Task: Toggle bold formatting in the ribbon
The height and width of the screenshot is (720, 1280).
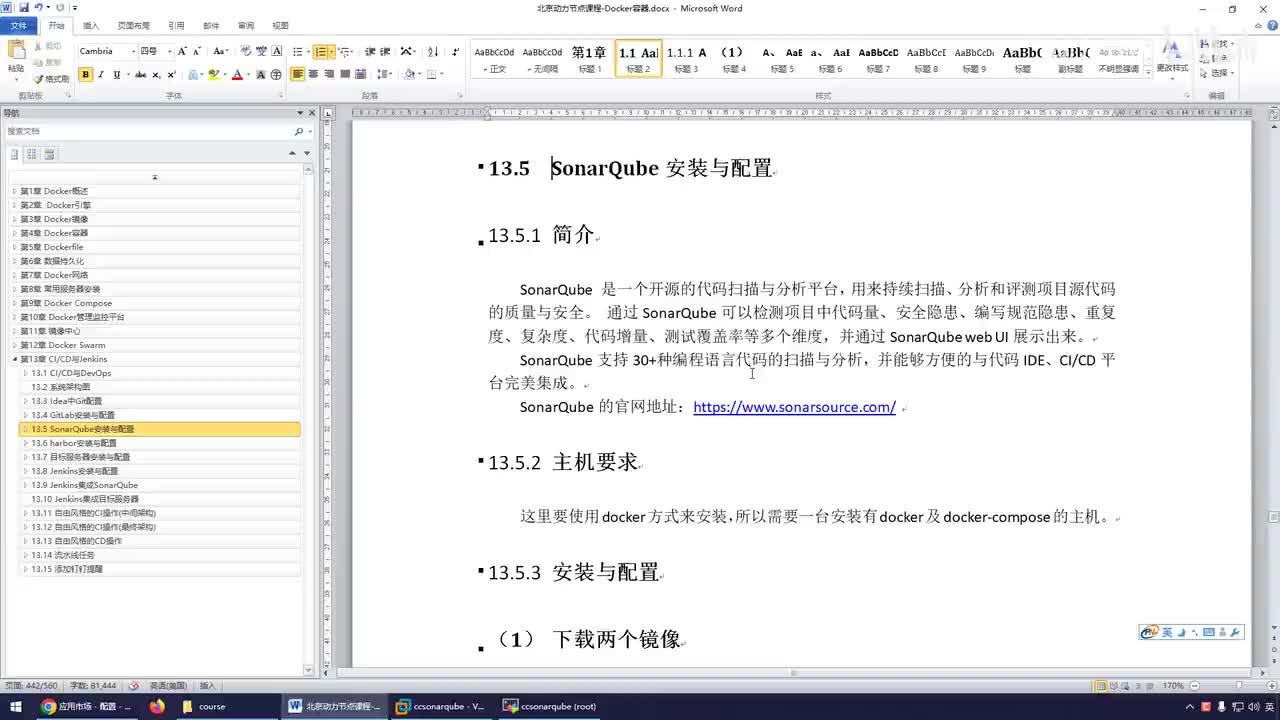Action: pos(85,75)
